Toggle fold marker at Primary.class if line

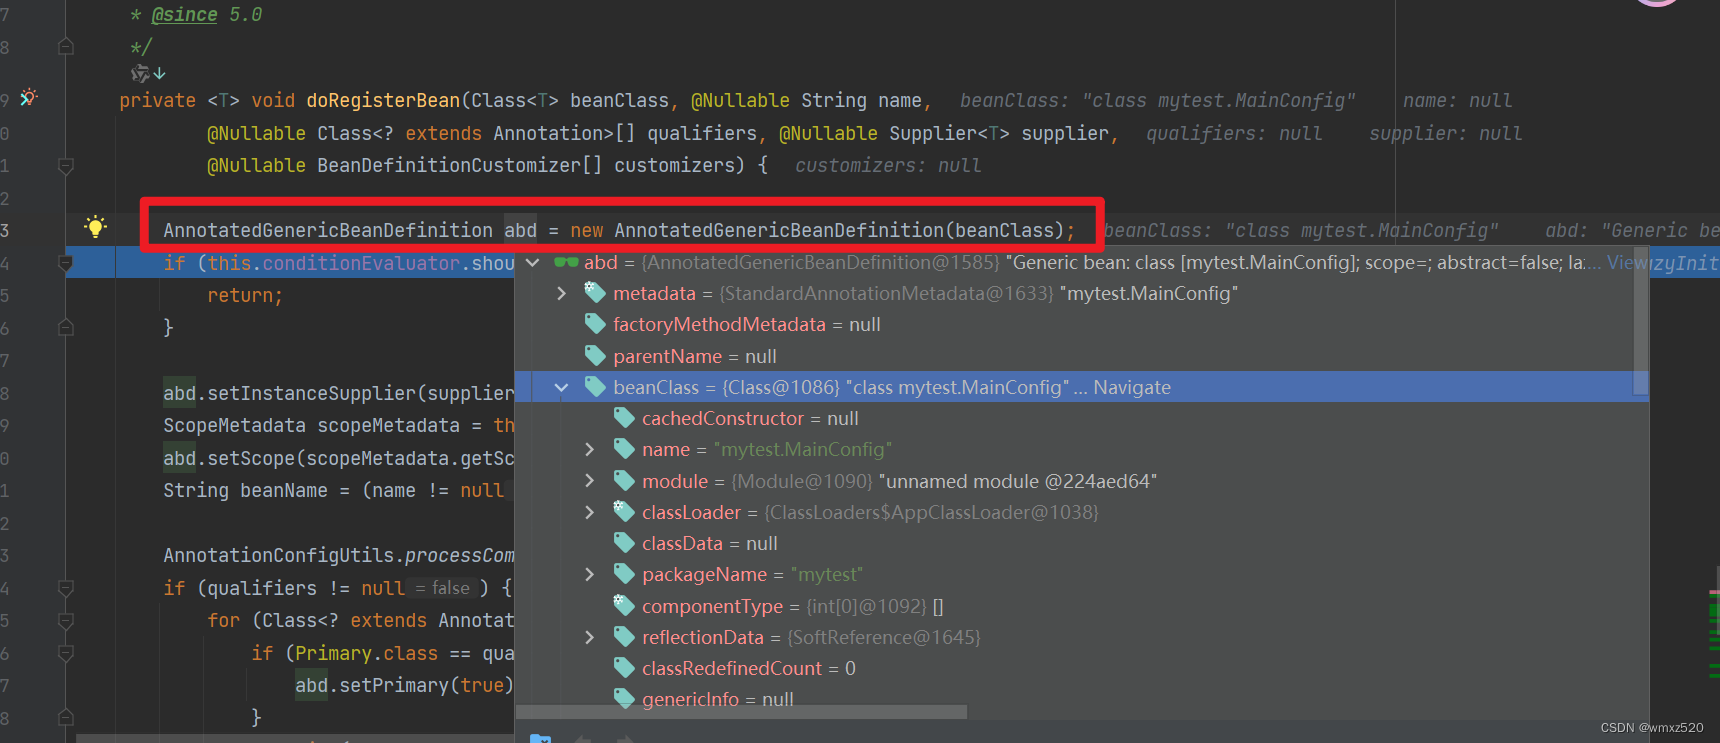pos(66,653)
